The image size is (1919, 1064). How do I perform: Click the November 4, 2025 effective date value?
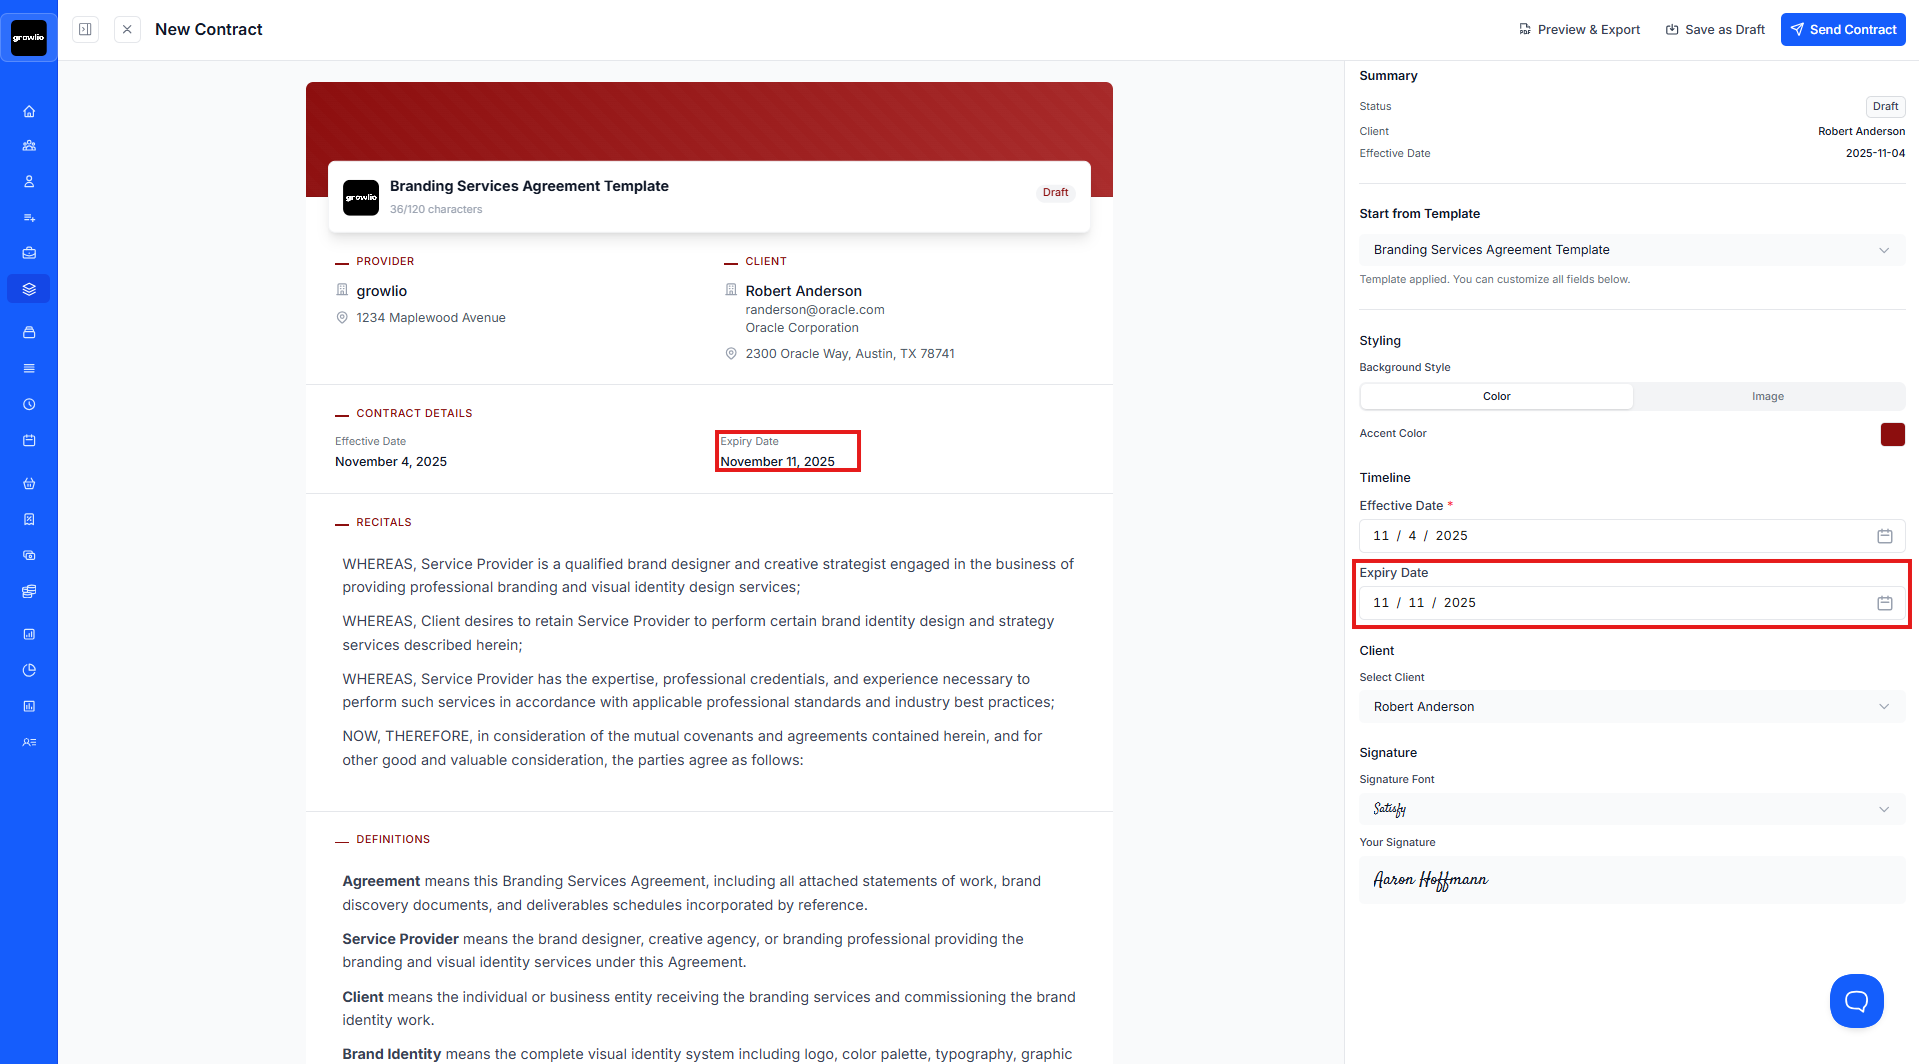point(391,462)
